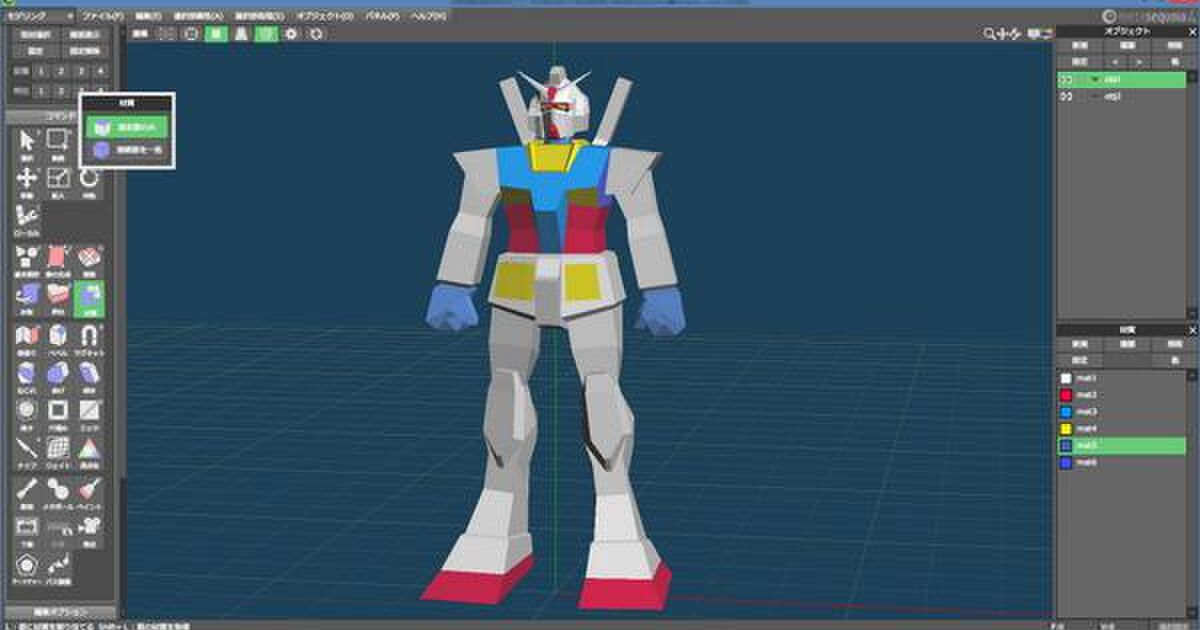This screenshot has width=1200, height=630.
Task: Choose first material popup option (selected faces only)
Action: pos(127,127)
